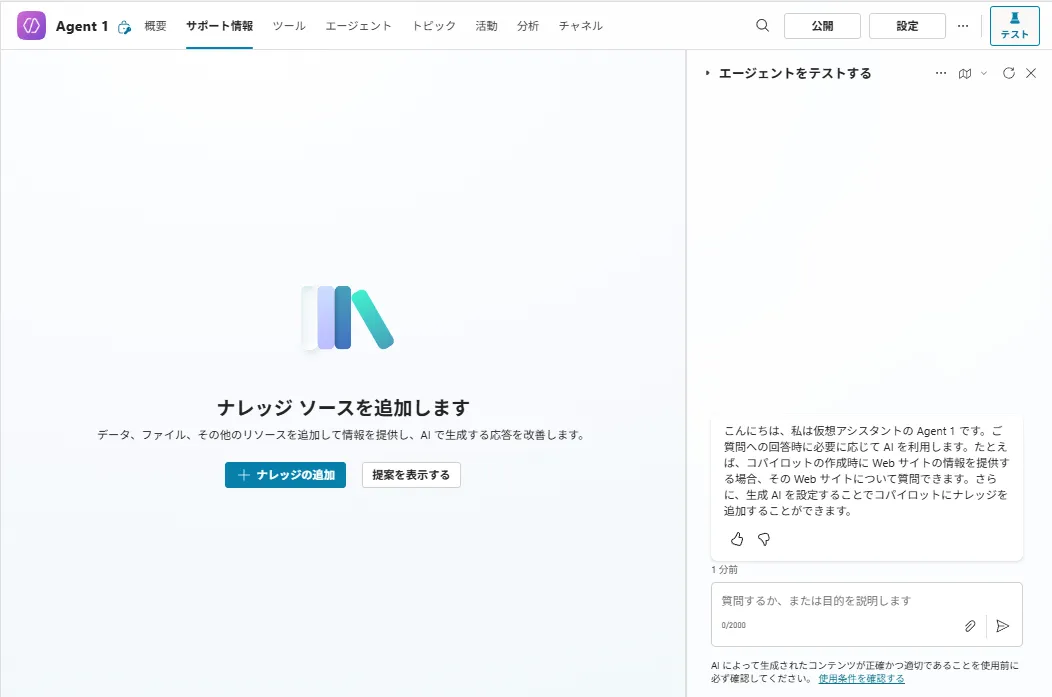Open more options in the test panel header
Viewport: 1052px width, 697px height.
(940, 73)
